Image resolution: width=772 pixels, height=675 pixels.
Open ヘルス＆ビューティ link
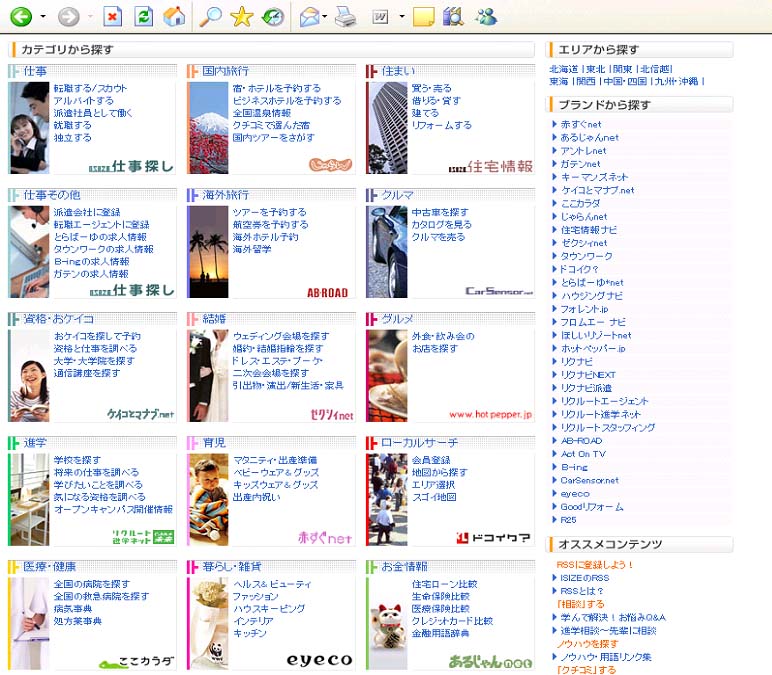(x=272, y=584)
